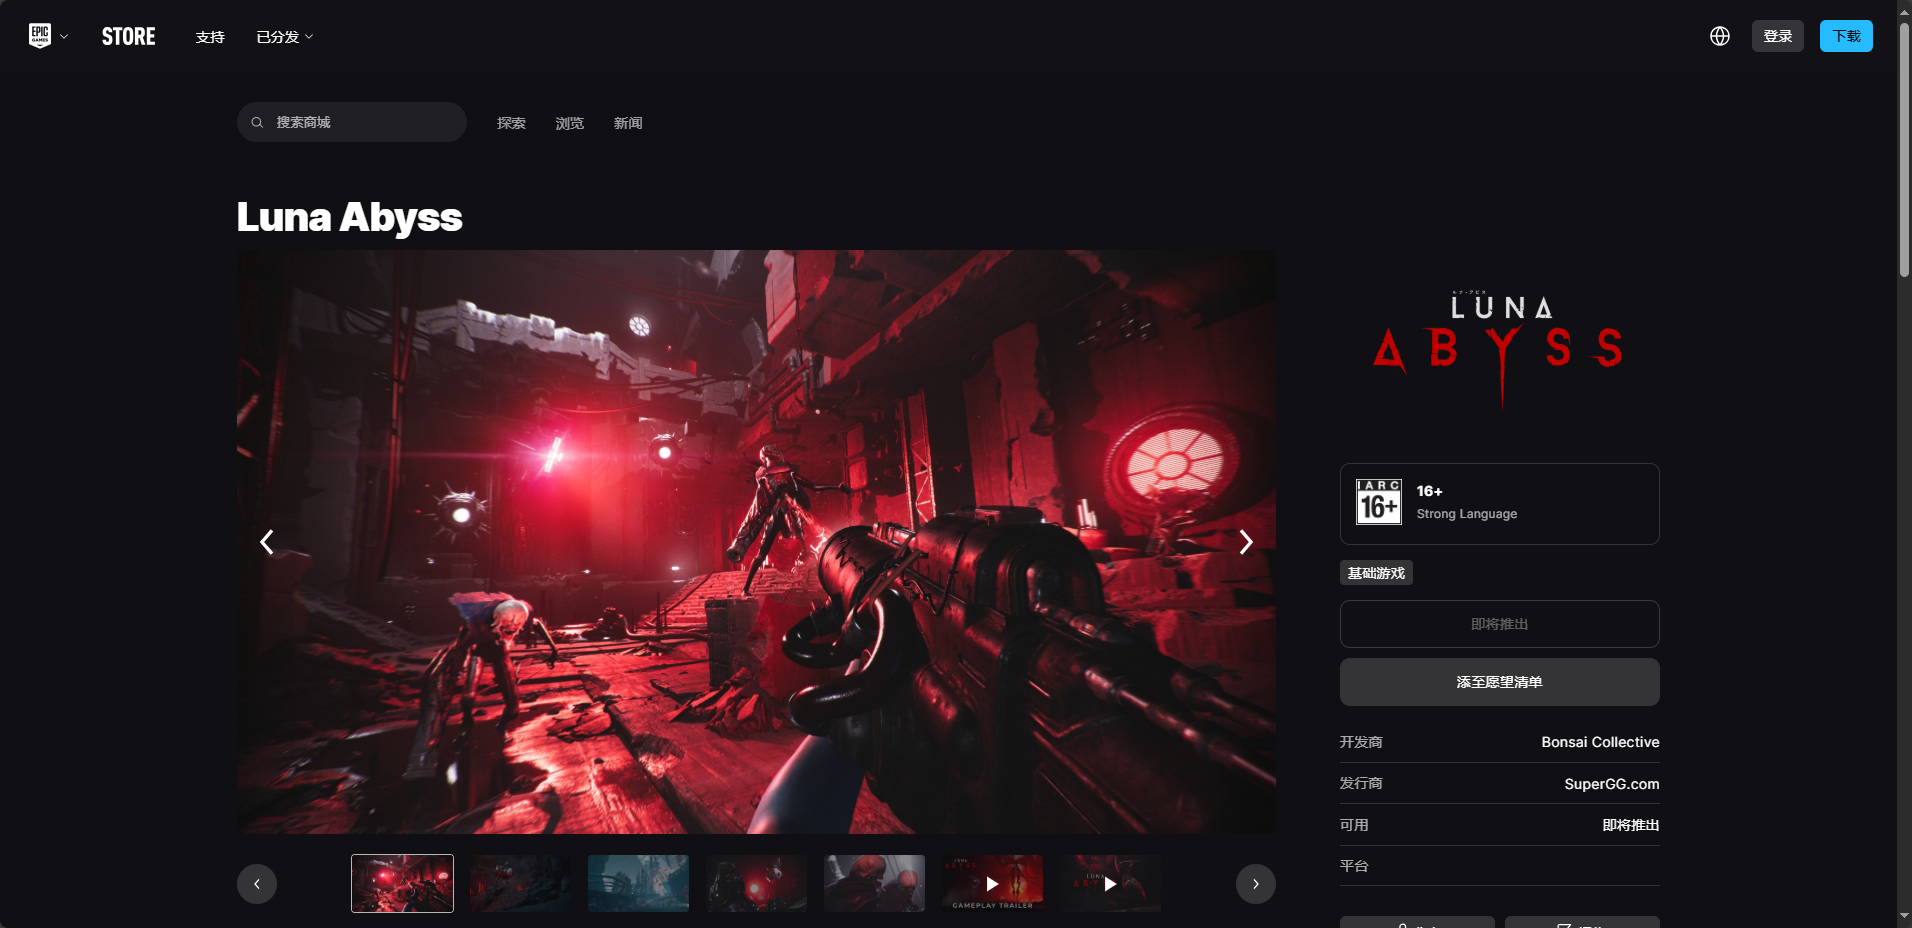Click the Luna Abyss logo image

(1499, 348)
